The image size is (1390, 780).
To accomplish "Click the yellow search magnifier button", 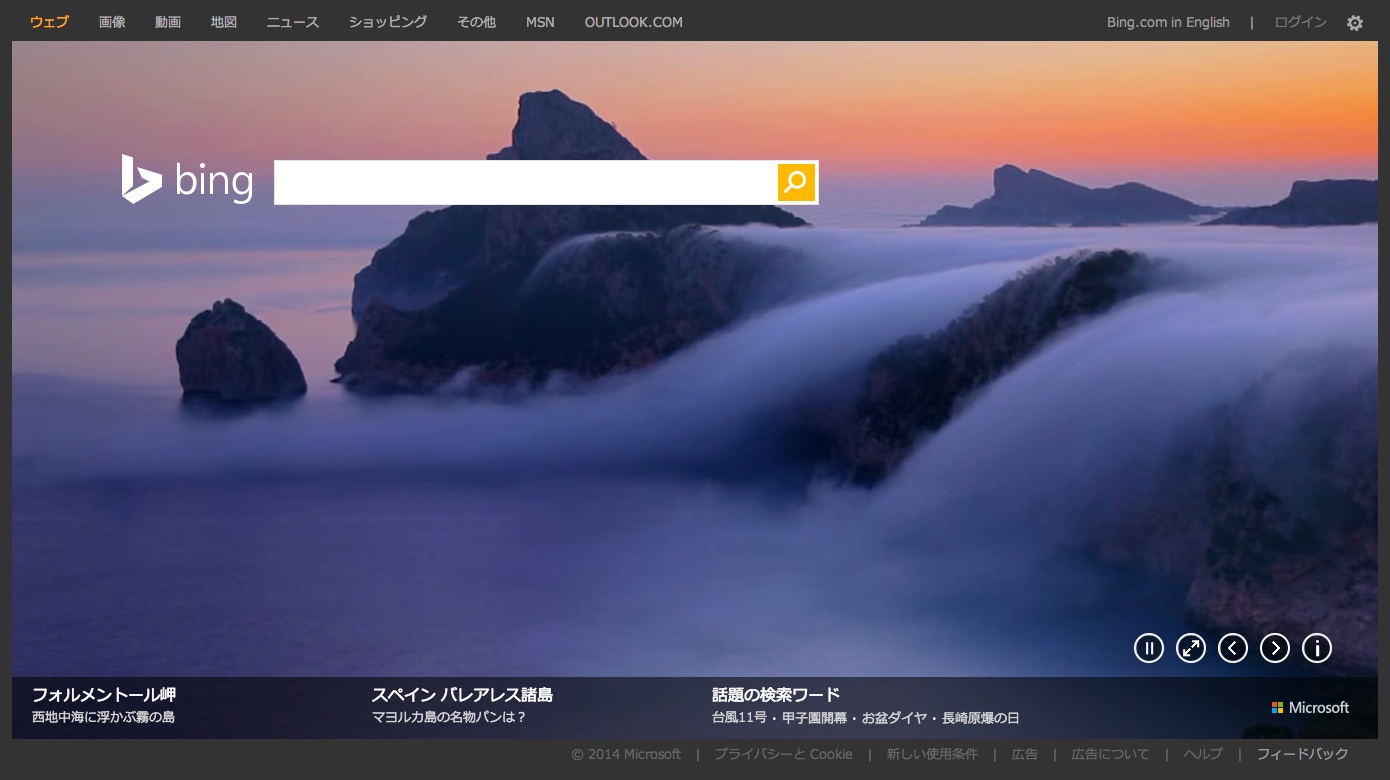I will coord(796,182).
